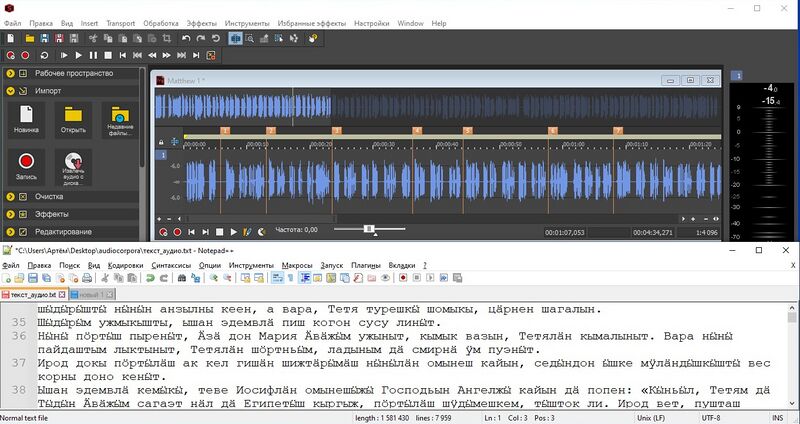The image size is (800, 424).
Task: Click the Новинка new file button
Action: pyautogui.click(x=26, y=120)
